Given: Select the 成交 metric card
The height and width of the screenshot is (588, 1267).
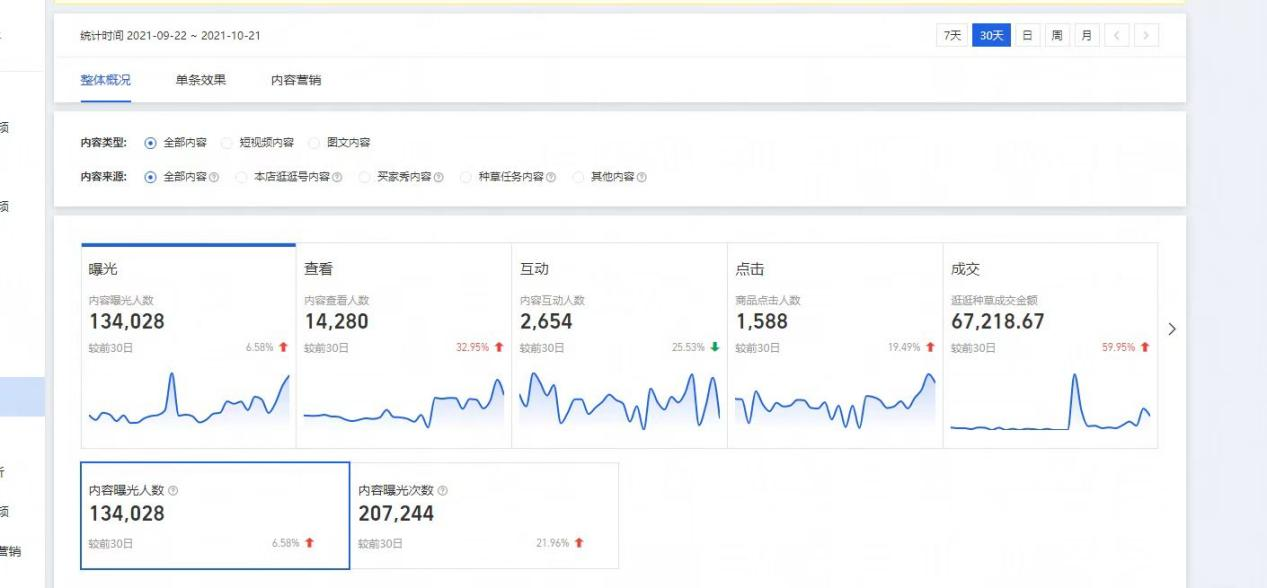Looking at the screenshot, I should tap(1050, 346).
